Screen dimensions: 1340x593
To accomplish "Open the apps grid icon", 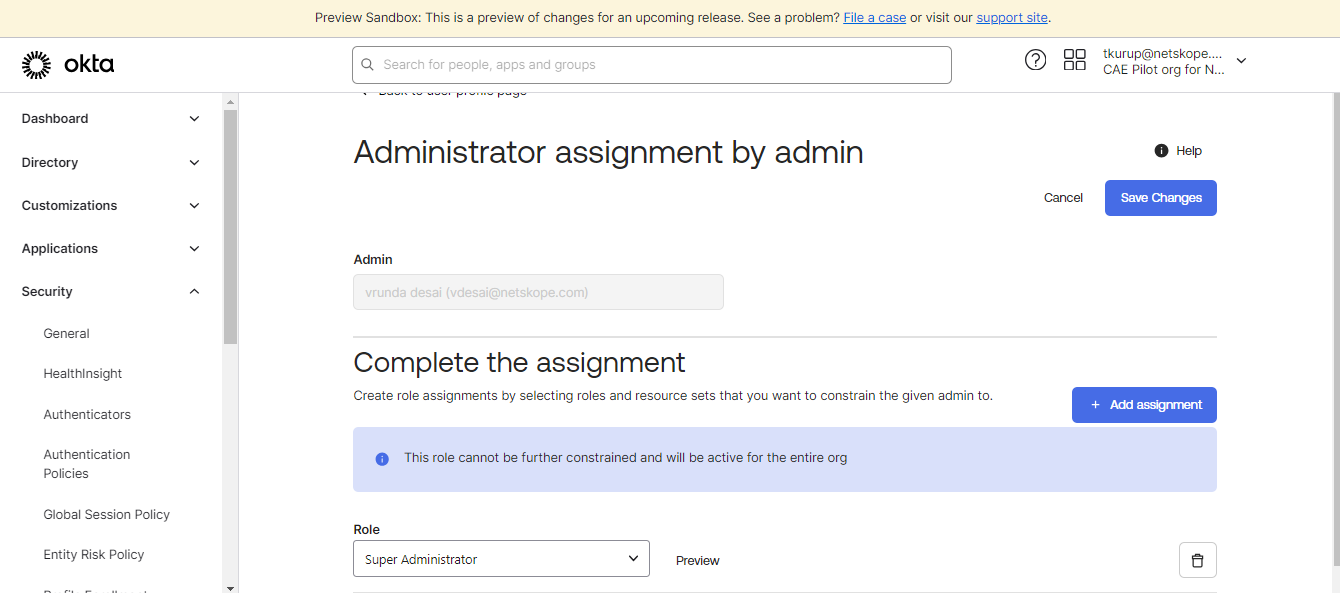I will pyautogui.click(x=1075, y=60).
